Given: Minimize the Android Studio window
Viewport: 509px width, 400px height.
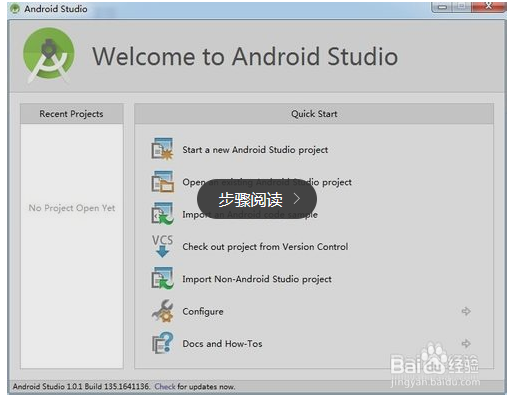Looking at the screenshot, I should tap(442, 7).
